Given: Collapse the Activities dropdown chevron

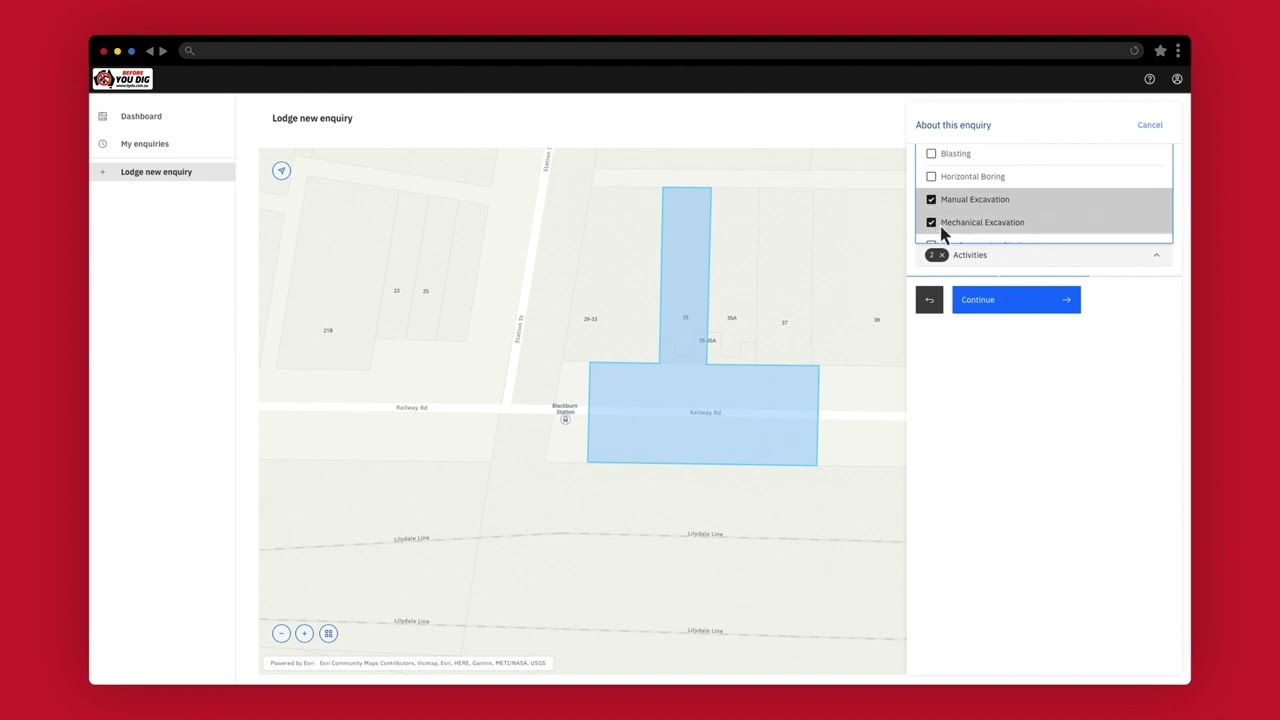Looking at the screenshot, I should coord(1156,255).
